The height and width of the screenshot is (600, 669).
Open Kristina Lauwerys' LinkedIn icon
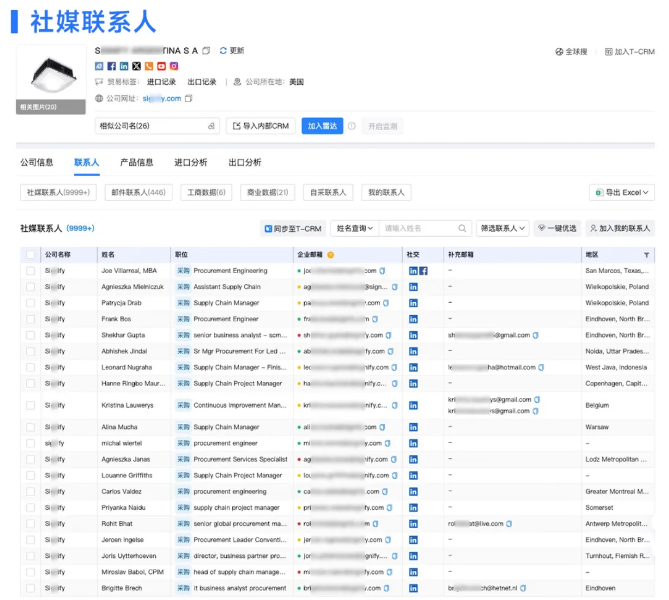click(x=413, y=405)
